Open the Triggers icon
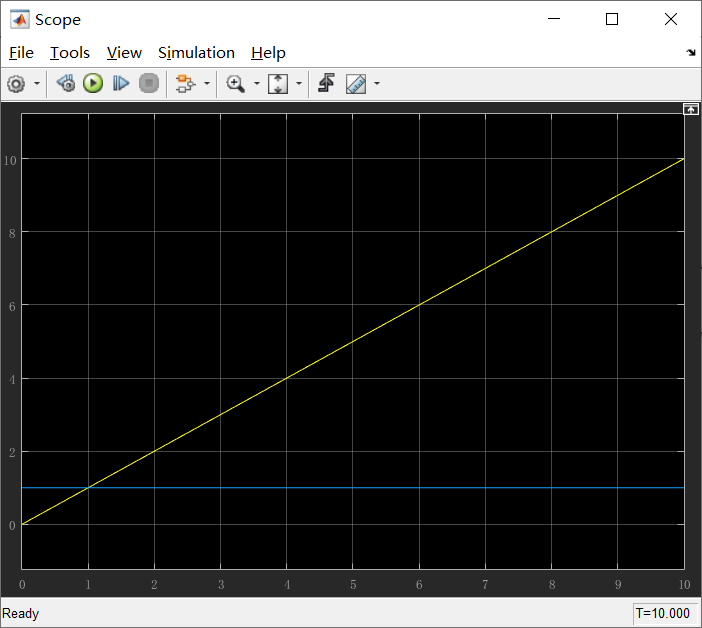Image resolution: width=702 pixels, height=628 pixels. 326,84
